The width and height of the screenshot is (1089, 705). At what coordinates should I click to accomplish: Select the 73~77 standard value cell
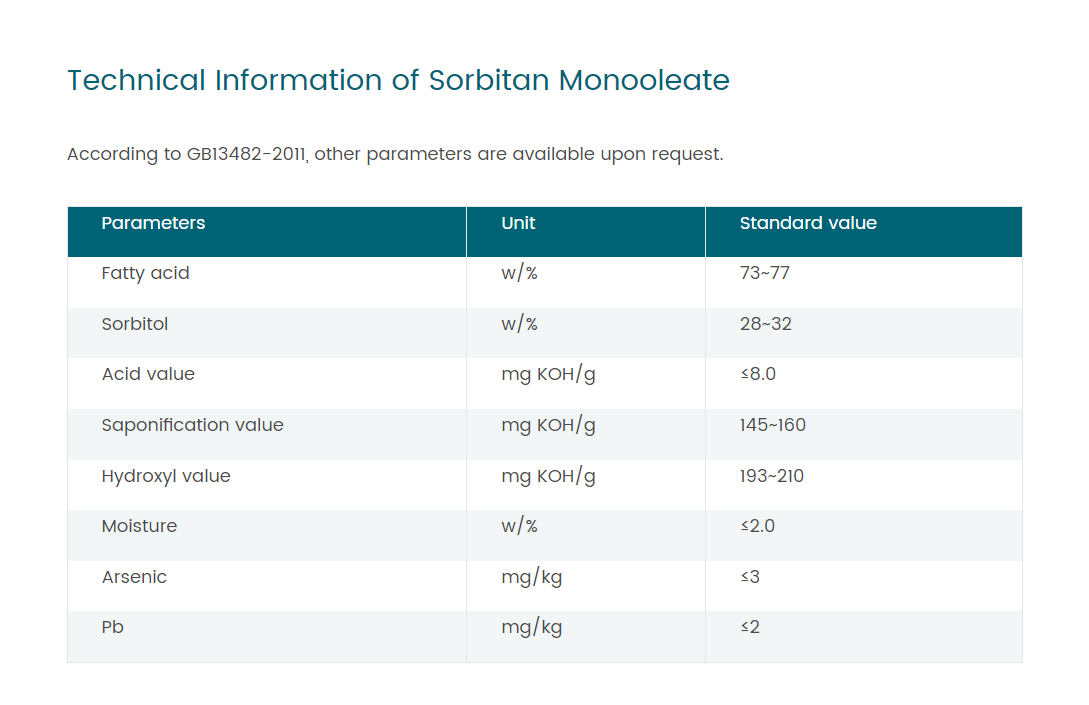pos(765,273)
